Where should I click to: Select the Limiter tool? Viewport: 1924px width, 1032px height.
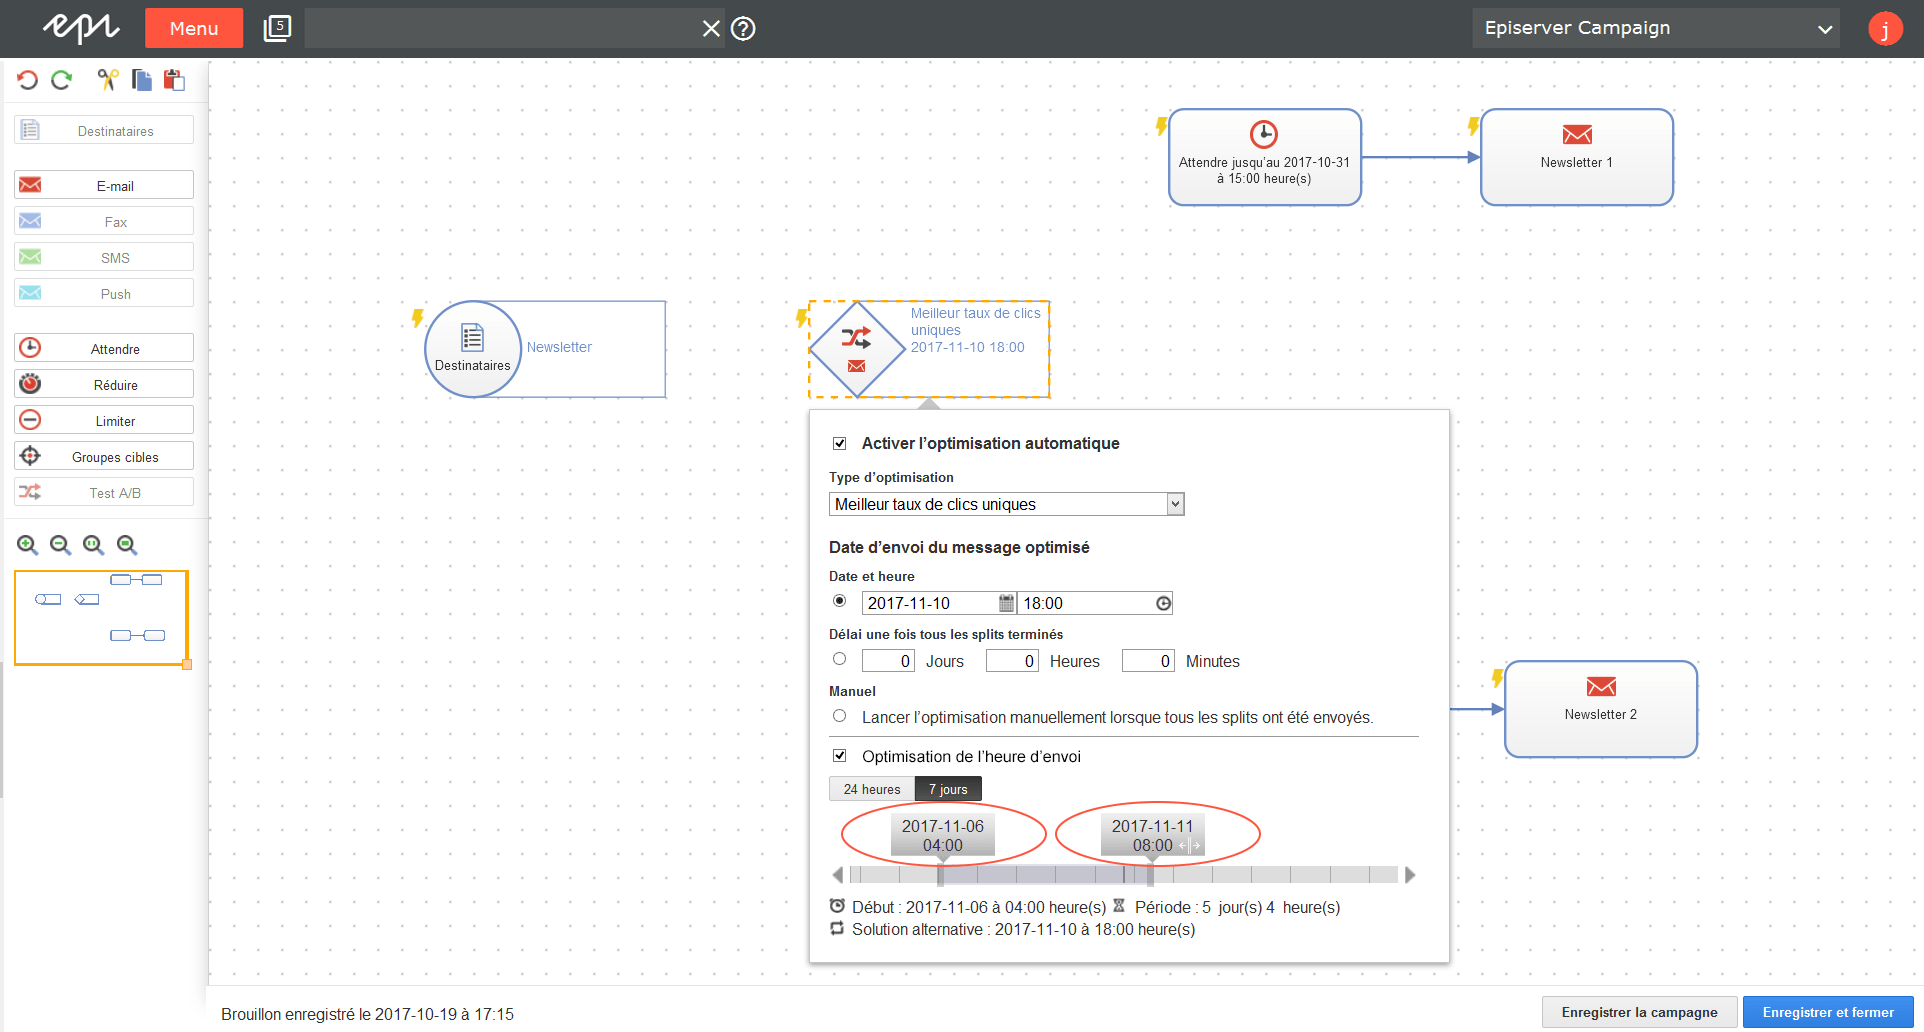(104, 420)
